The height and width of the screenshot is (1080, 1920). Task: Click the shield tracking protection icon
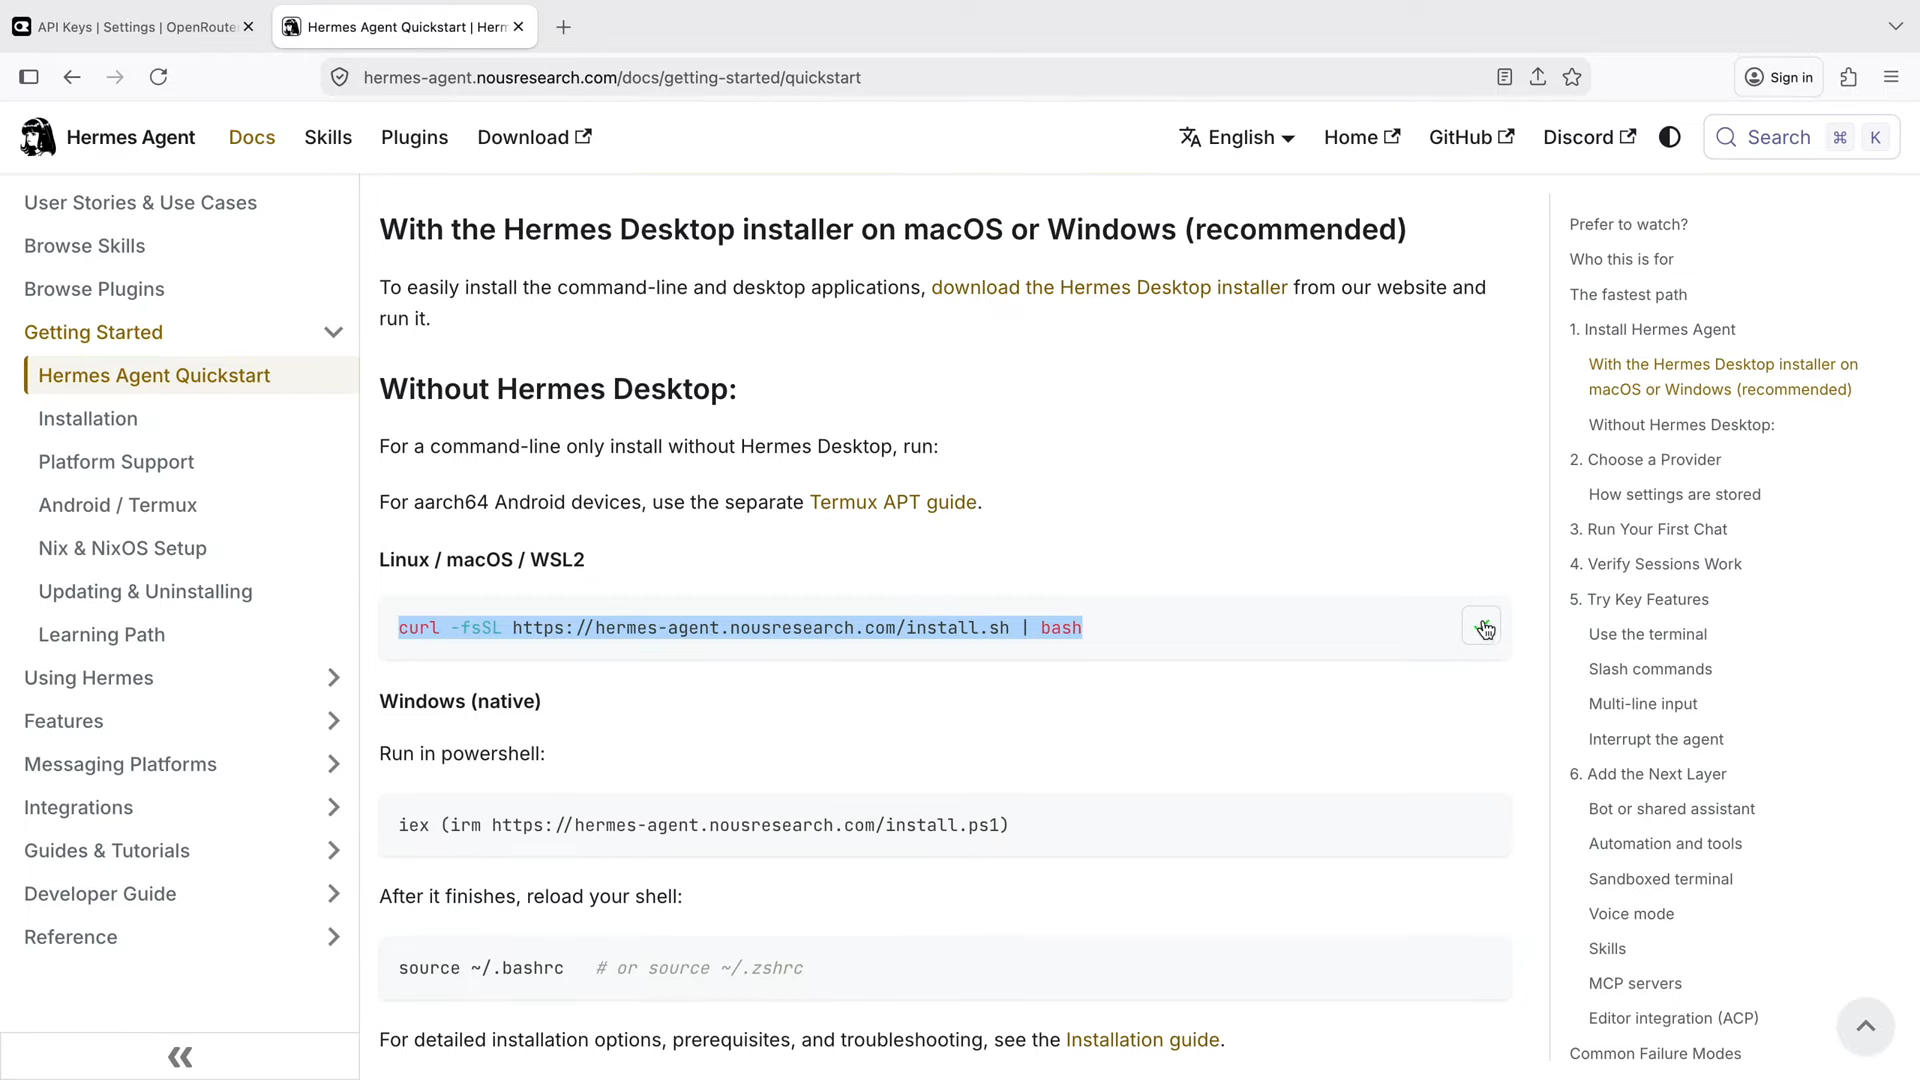coord(340,77)
